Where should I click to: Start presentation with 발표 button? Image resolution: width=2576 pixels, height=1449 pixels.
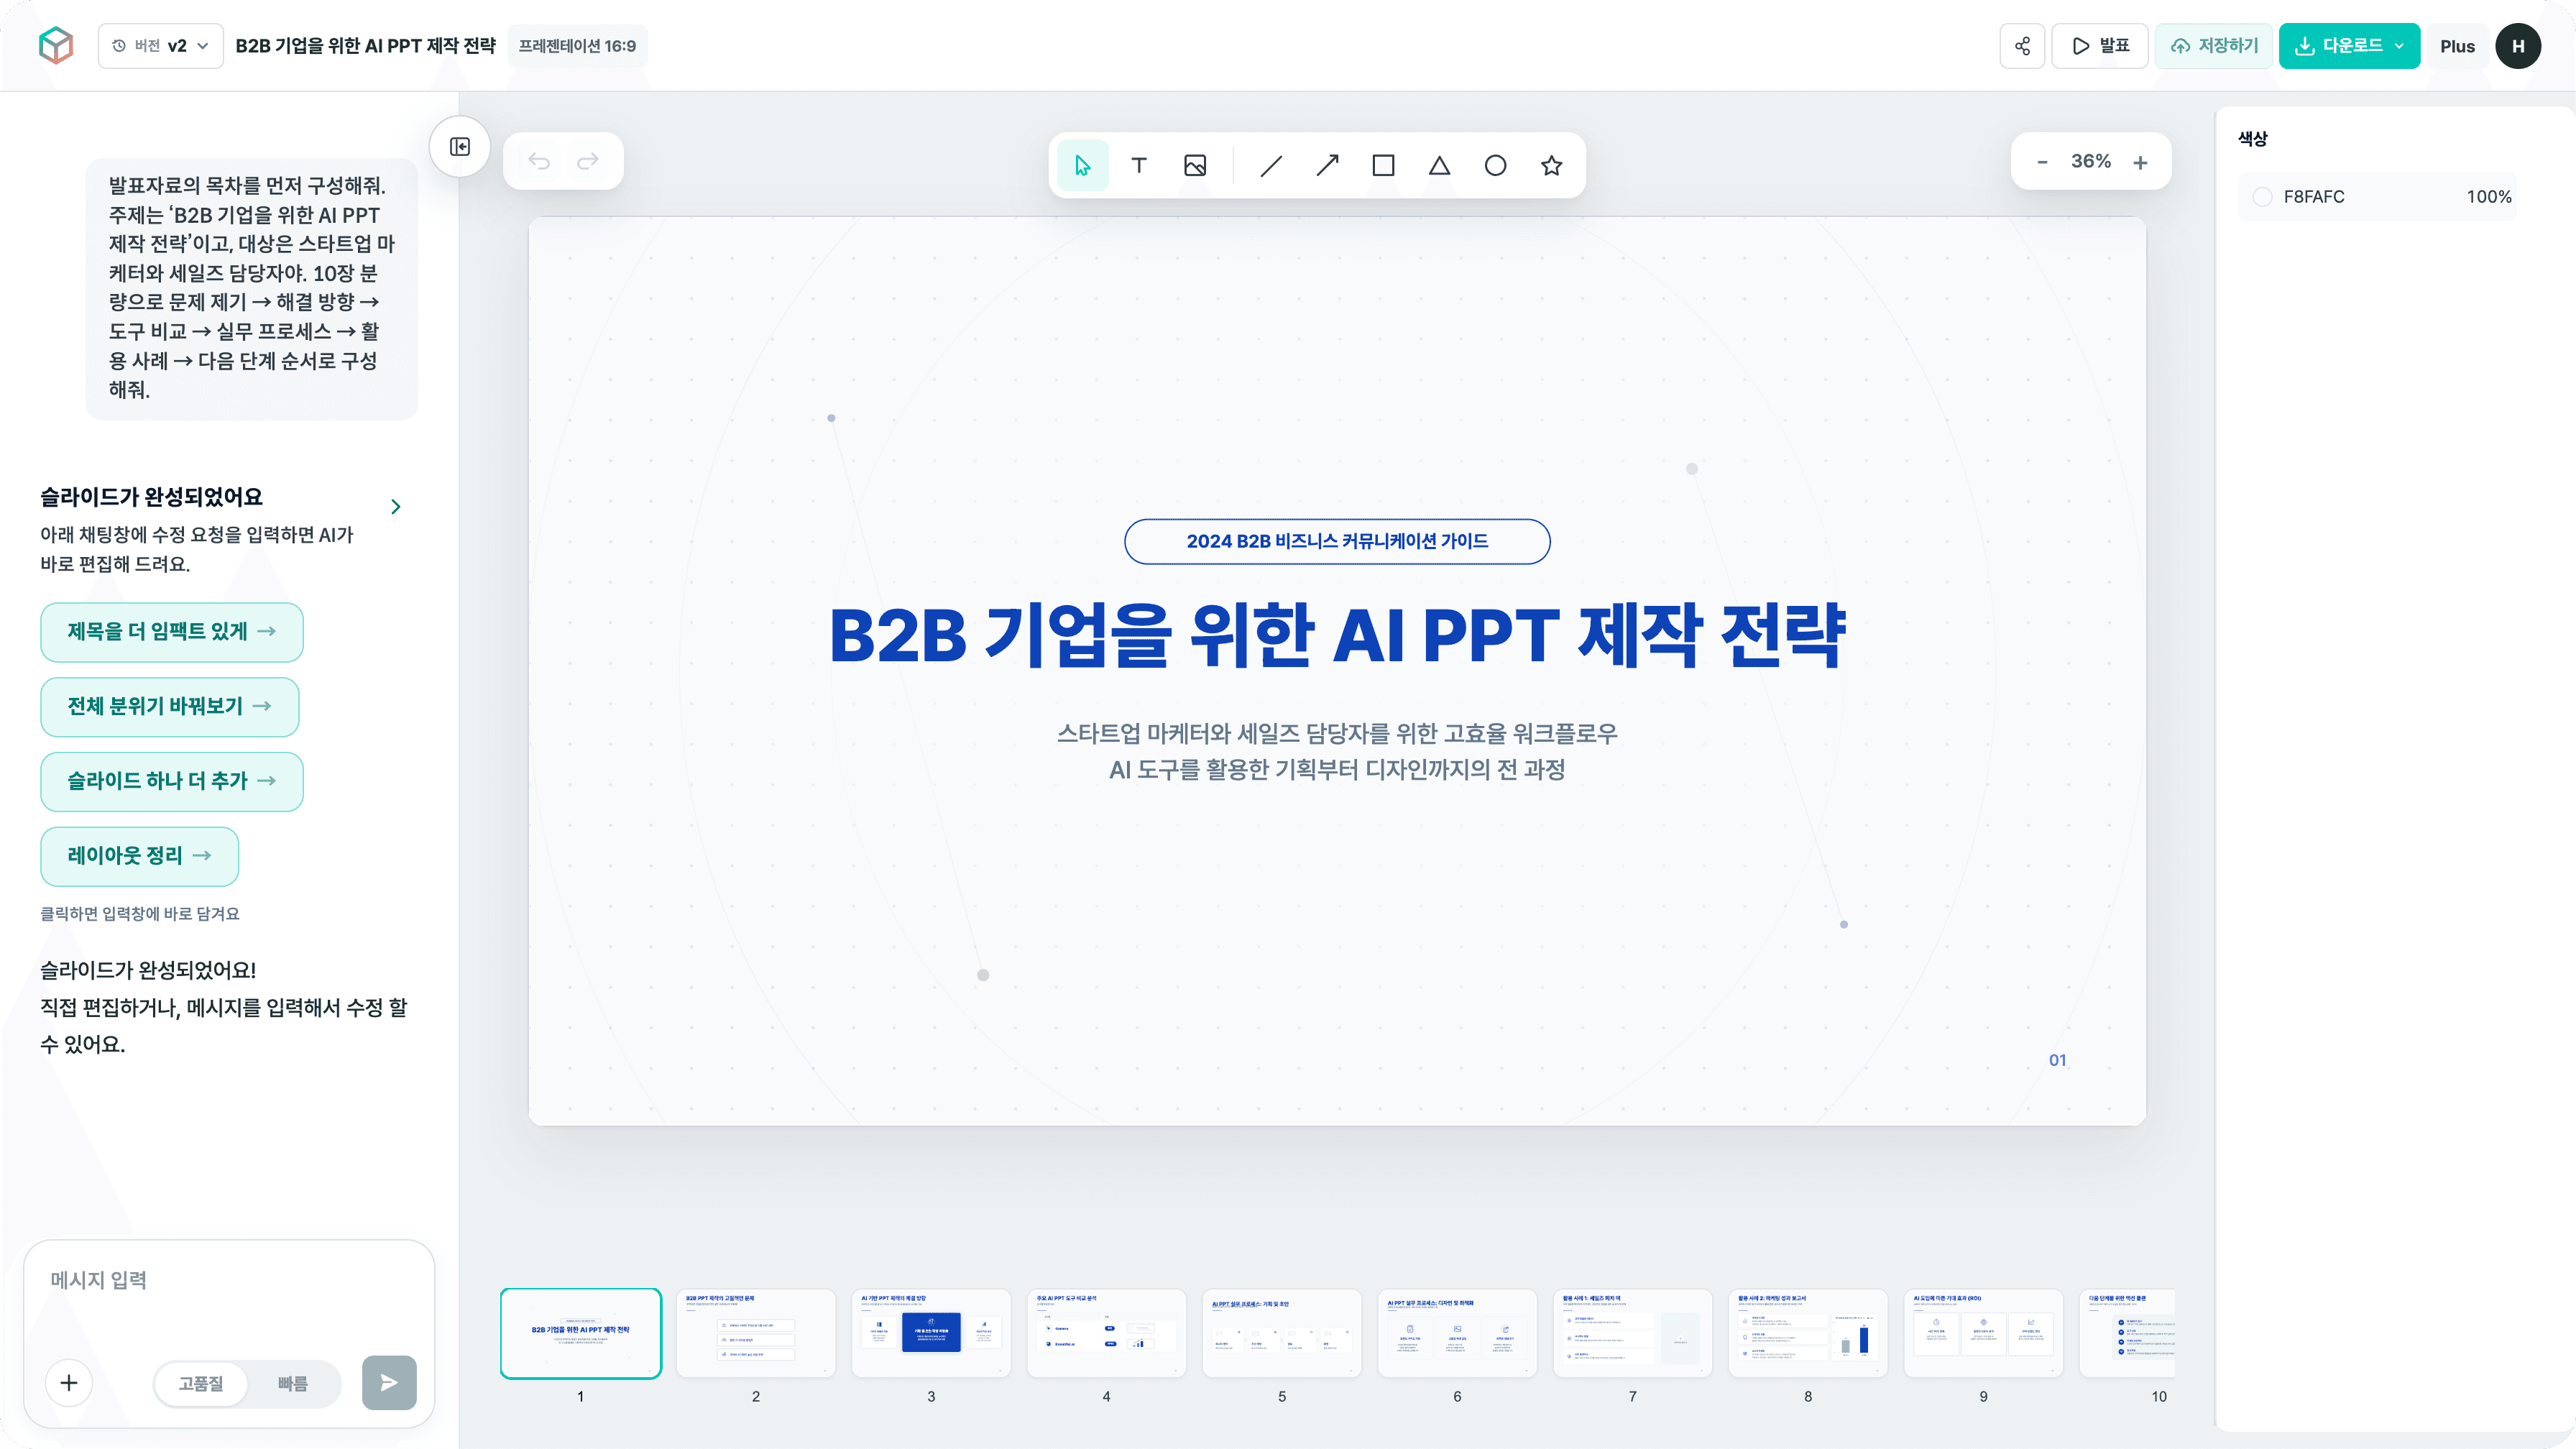pyautogui.click(x=2100, y=46)
